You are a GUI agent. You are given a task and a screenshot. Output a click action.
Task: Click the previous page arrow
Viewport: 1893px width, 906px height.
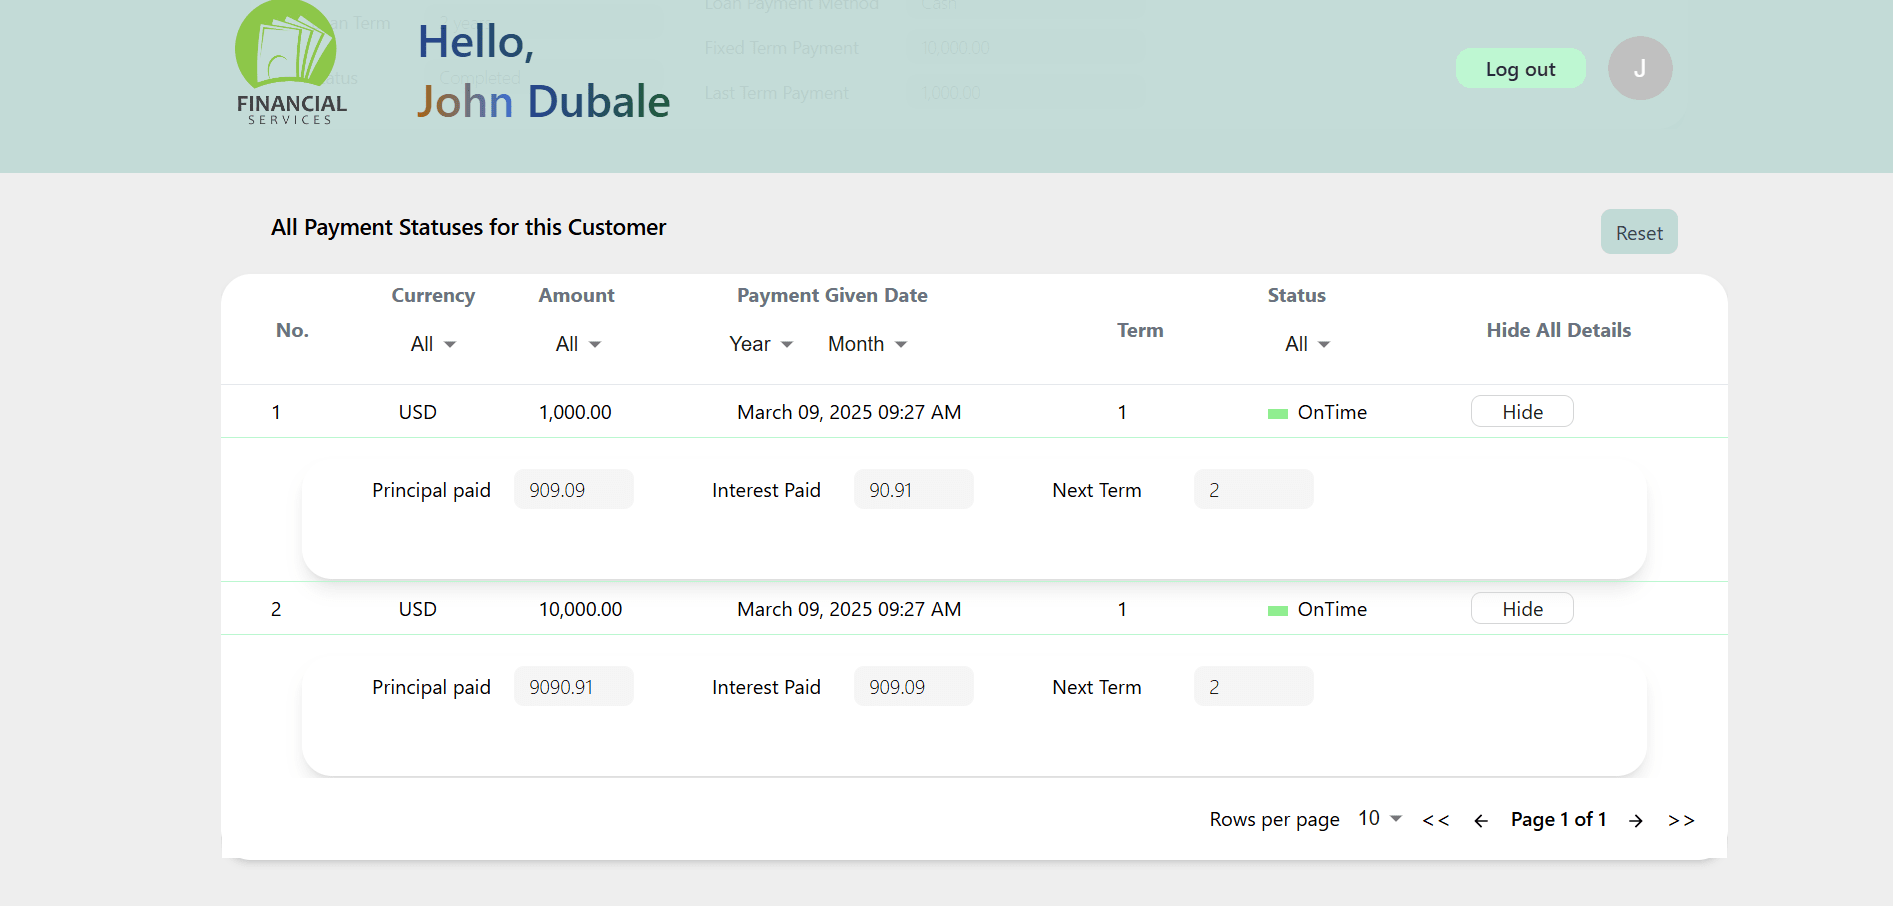pyautogui.click(x=1481, y=820)
